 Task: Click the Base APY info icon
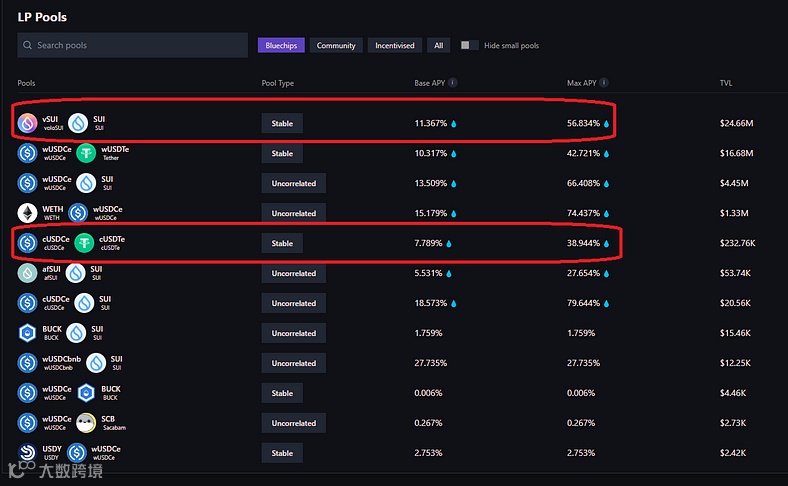[453, 83]
